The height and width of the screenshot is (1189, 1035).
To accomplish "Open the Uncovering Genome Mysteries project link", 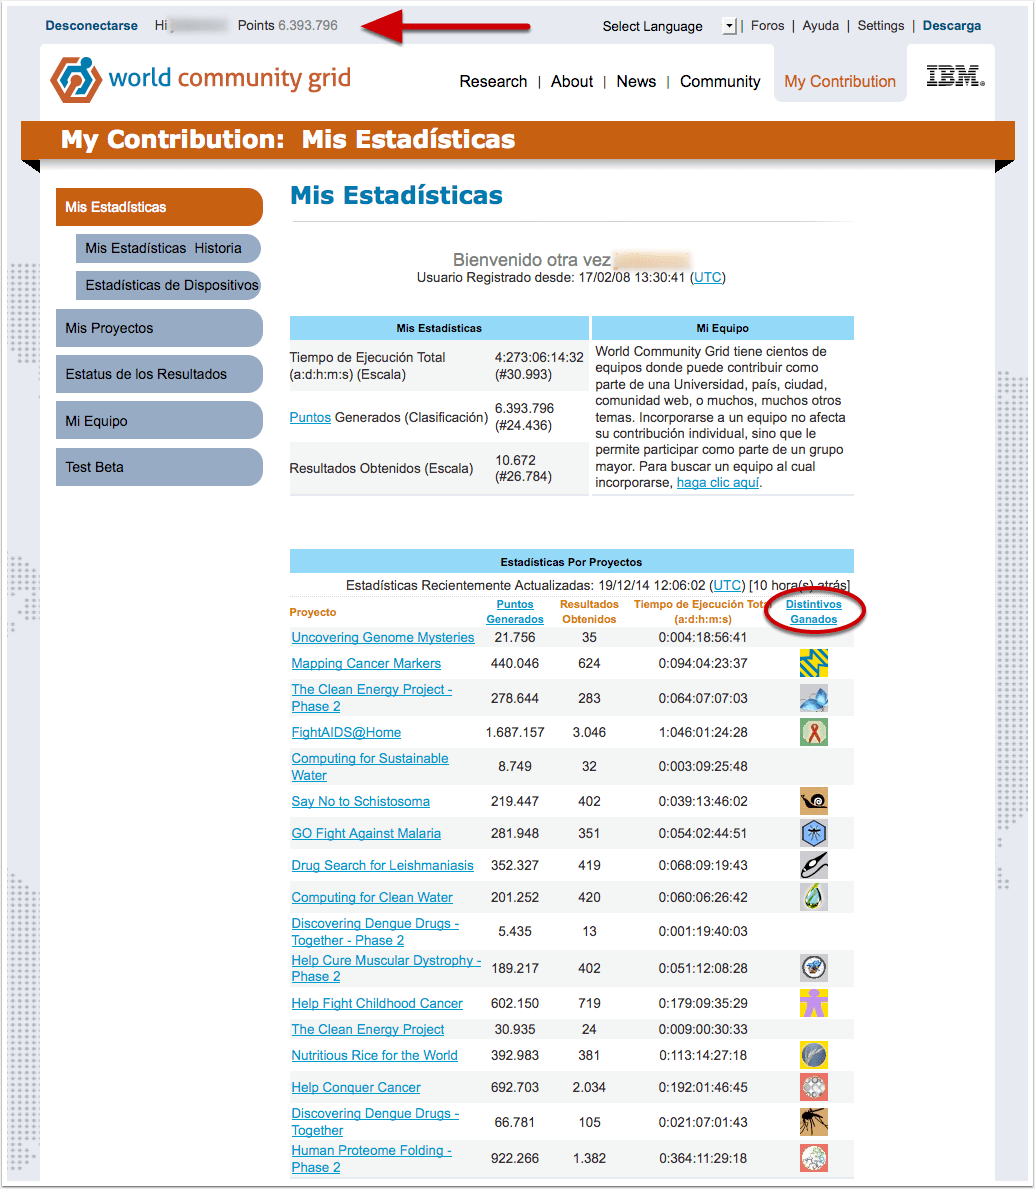I will pos(383,637).
